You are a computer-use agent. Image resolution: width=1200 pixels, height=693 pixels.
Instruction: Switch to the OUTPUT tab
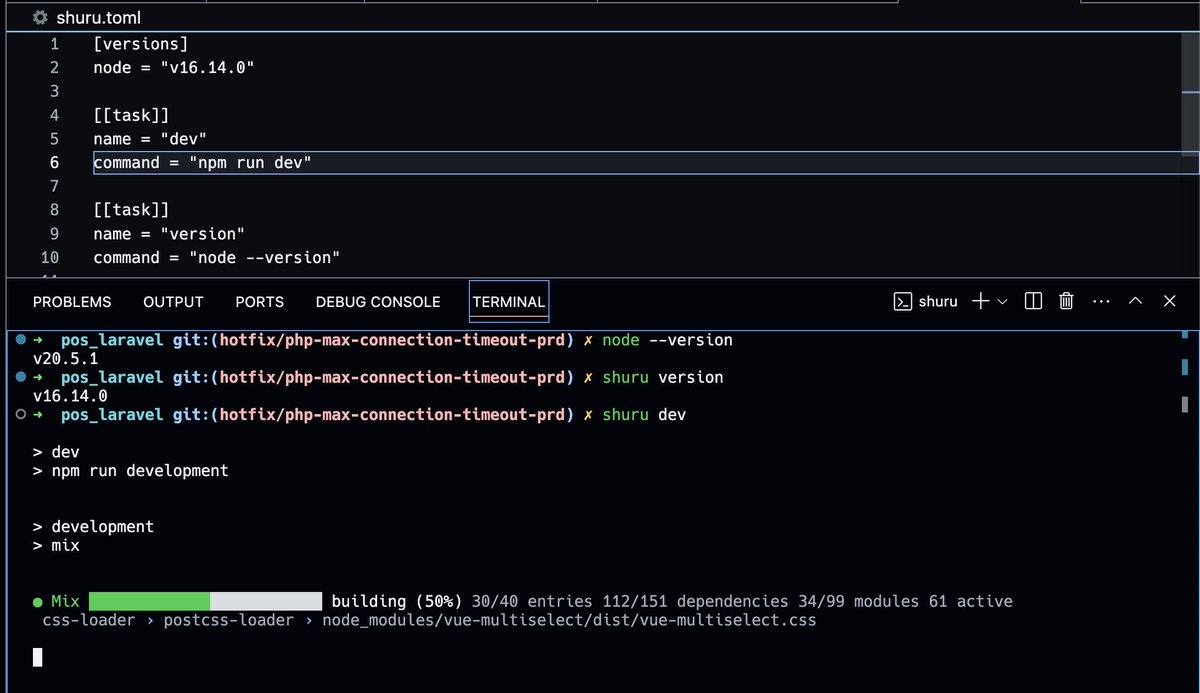point(172,301)
